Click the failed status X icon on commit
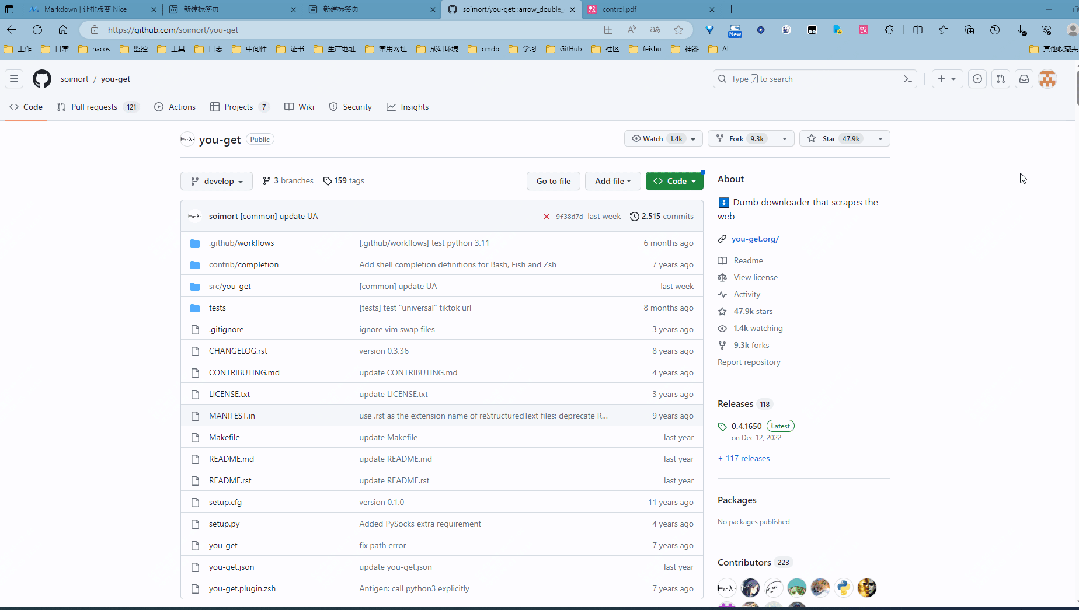 pos(546,216)
